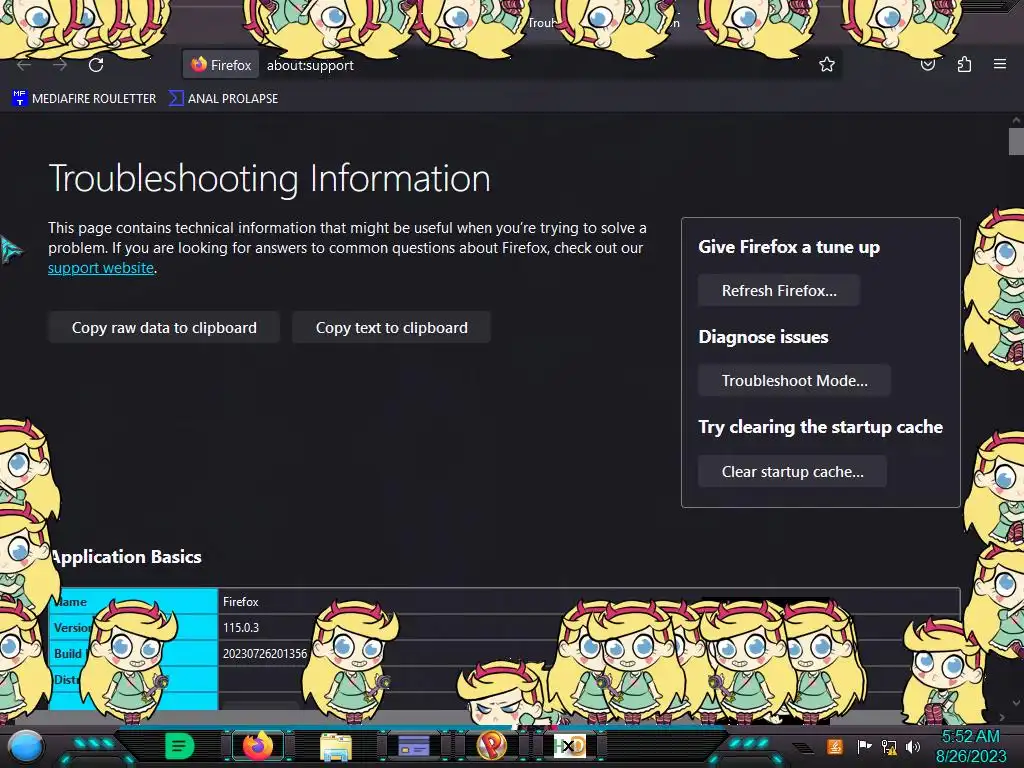Click the Firefox taskbar icon
1024x768 pixels.
(257, 746)
